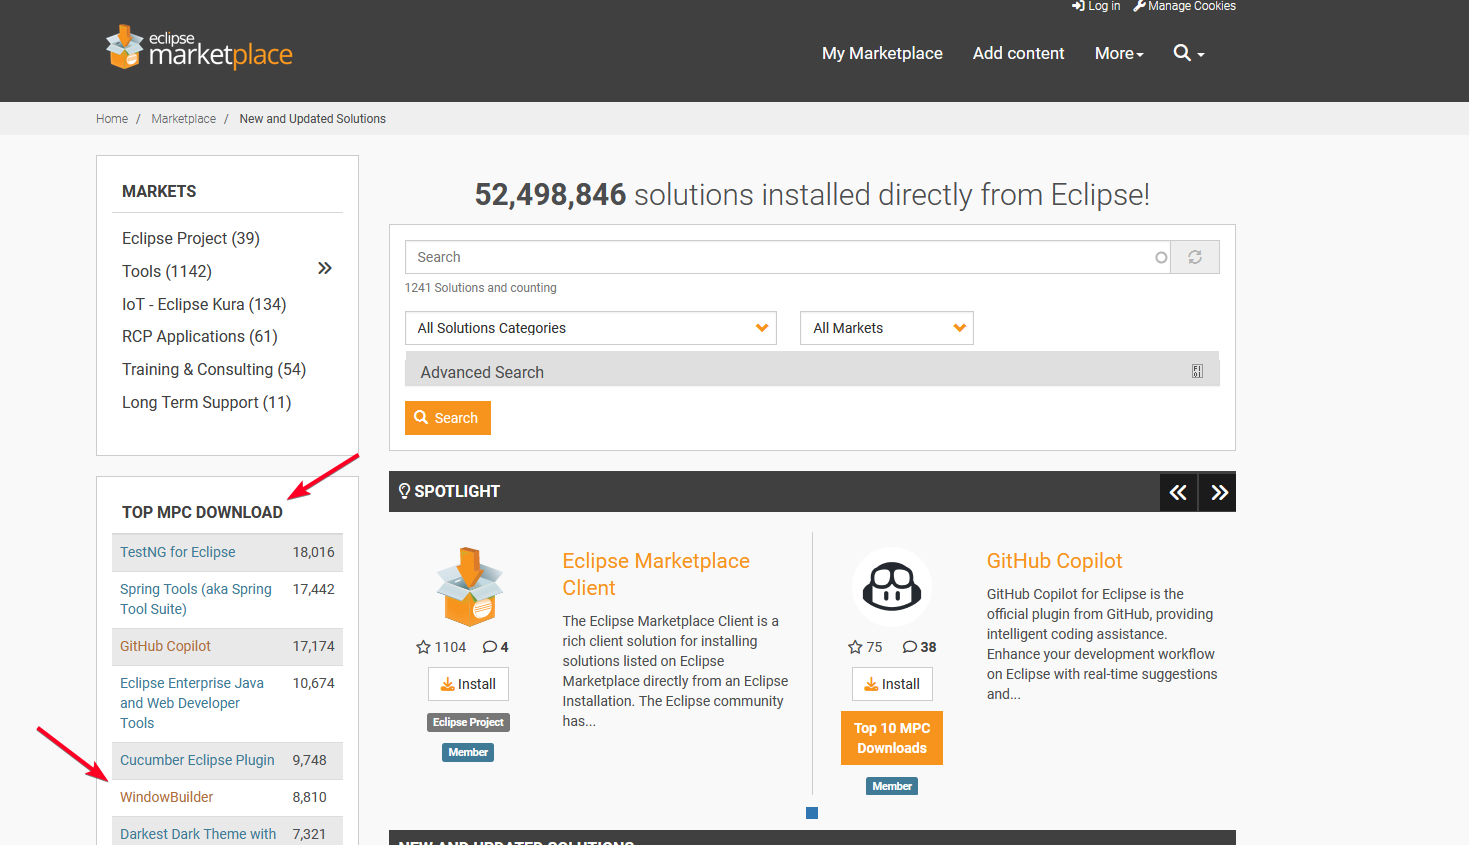This screenshot has height=845, width=1469.
Task: Open the All Markets dropdown
Action: (x=886, y=328)
